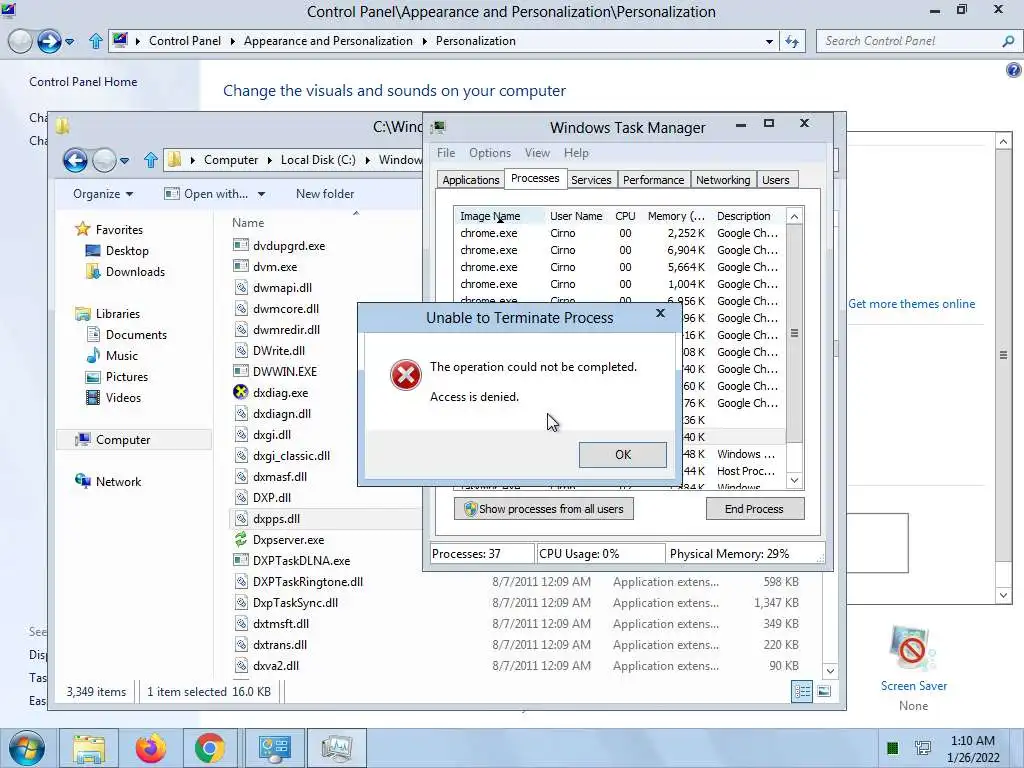Select the dwmapi.dll file
This screenshot has width=1024, height=768.
coord(282,288)
